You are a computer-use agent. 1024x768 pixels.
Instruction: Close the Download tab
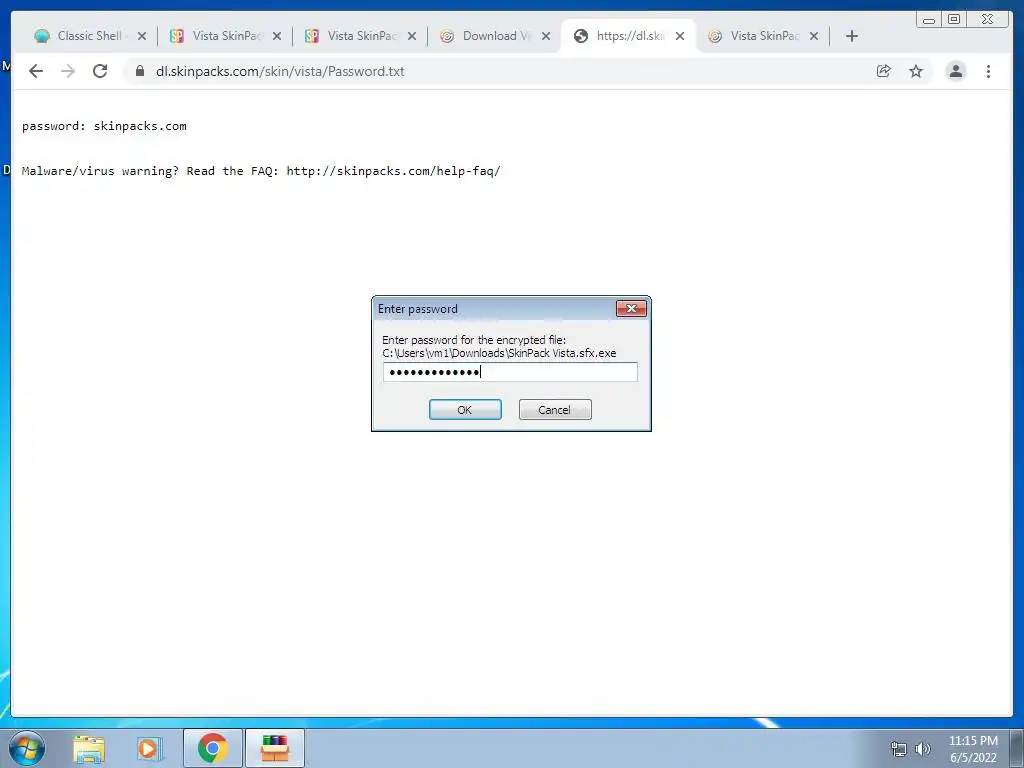point(547,36)
